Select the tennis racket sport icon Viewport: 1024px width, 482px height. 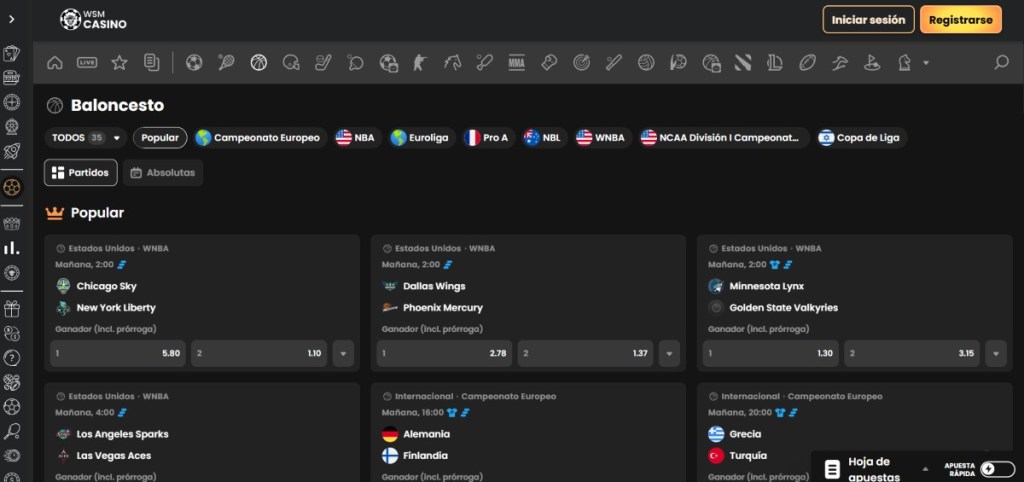coord(226,63)
